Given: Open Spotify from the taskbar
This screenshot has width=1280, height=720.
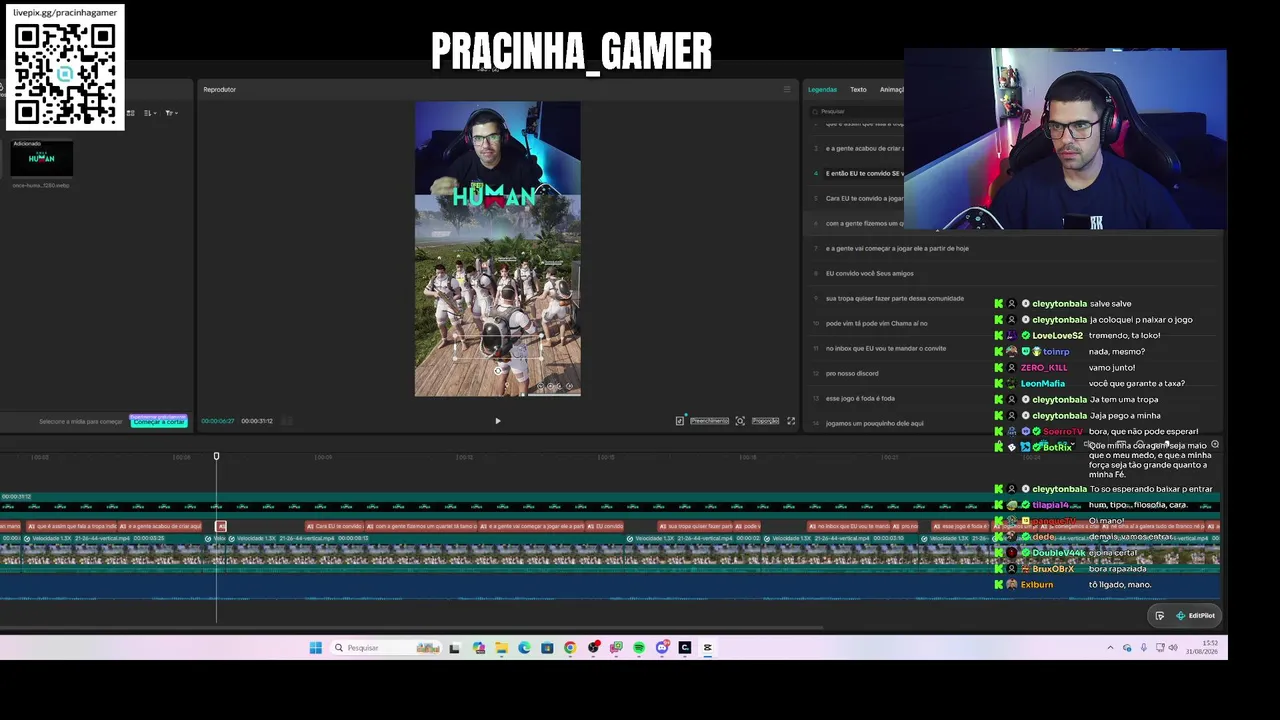Looking at the screenshot, I should 639,648.
